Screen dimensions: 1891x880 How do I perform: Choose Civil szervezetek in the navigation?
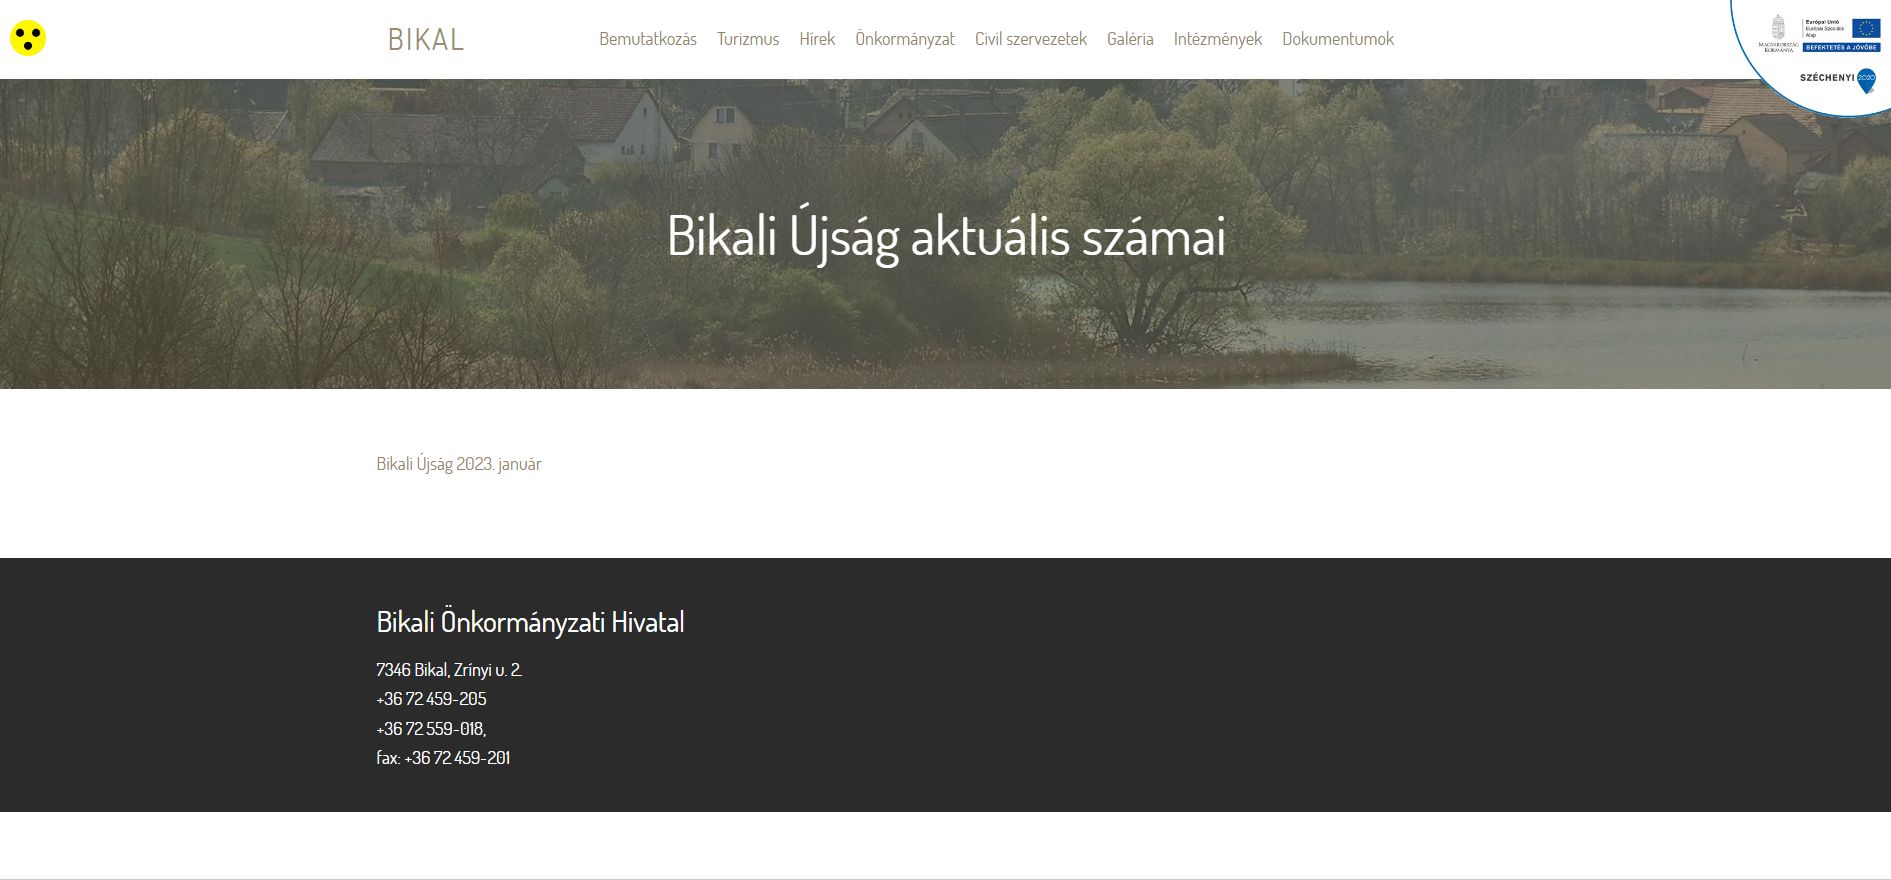[x=1031, y=39]
